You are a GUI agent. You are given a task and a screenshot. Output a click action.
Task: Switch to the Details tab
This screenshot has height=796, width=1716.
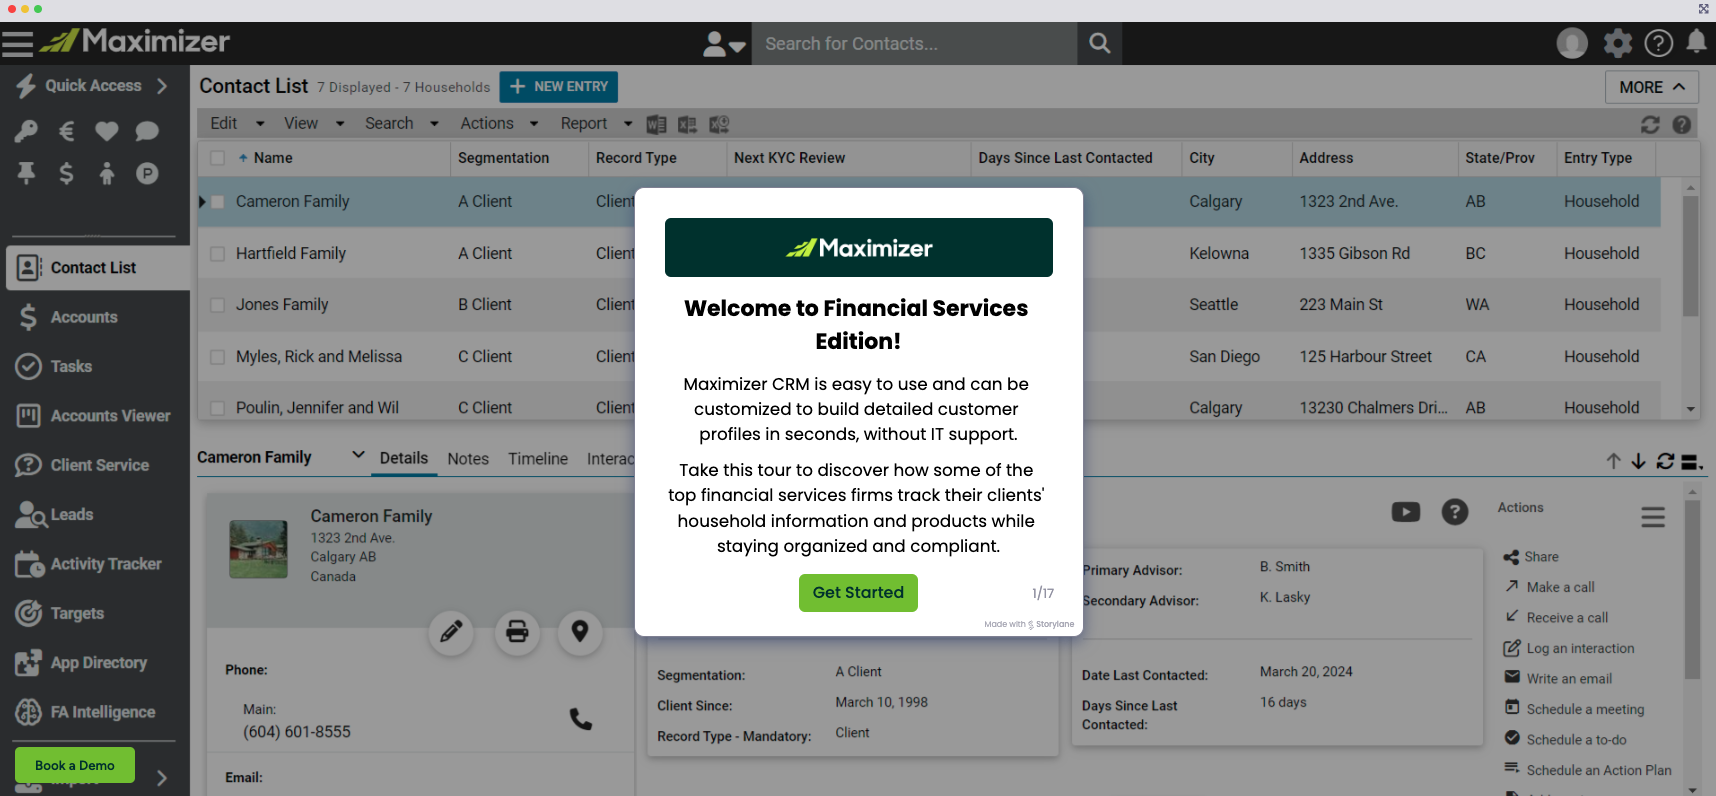(x=404, y=458)
